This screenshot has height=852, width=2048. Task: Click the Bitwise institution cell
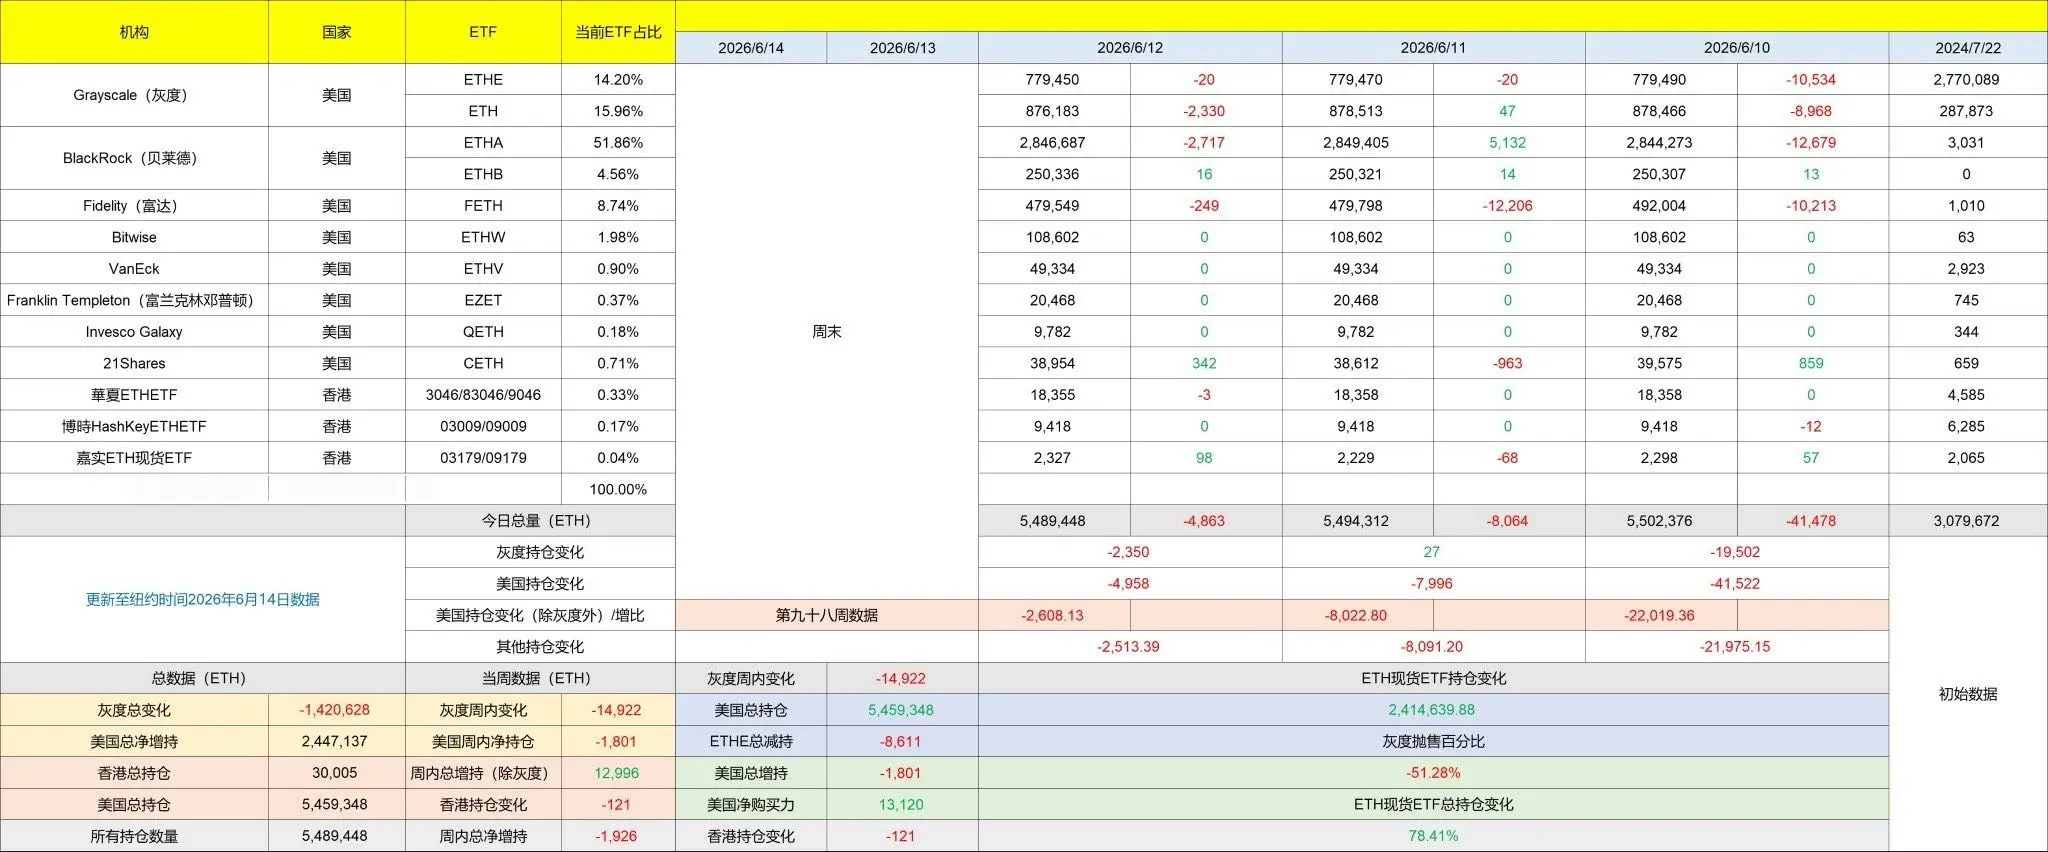coord(134,237)
